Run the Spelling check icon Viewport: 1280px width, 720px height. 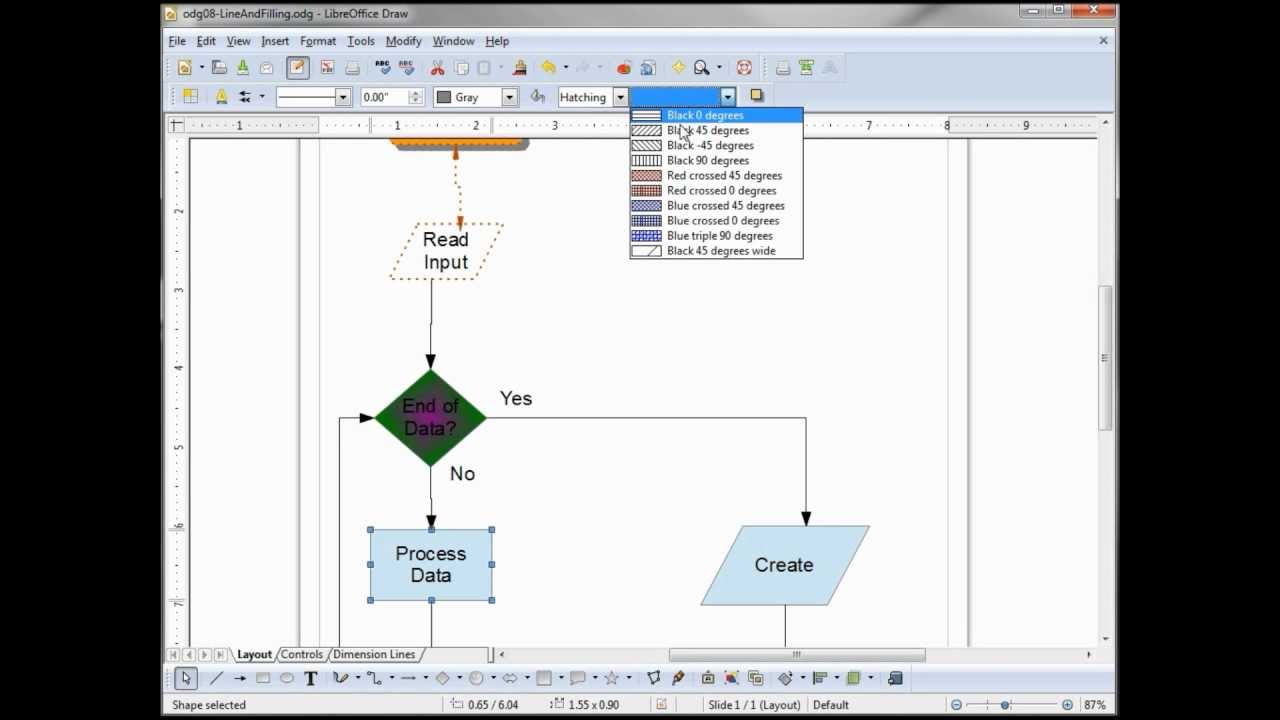coord(382,68)
